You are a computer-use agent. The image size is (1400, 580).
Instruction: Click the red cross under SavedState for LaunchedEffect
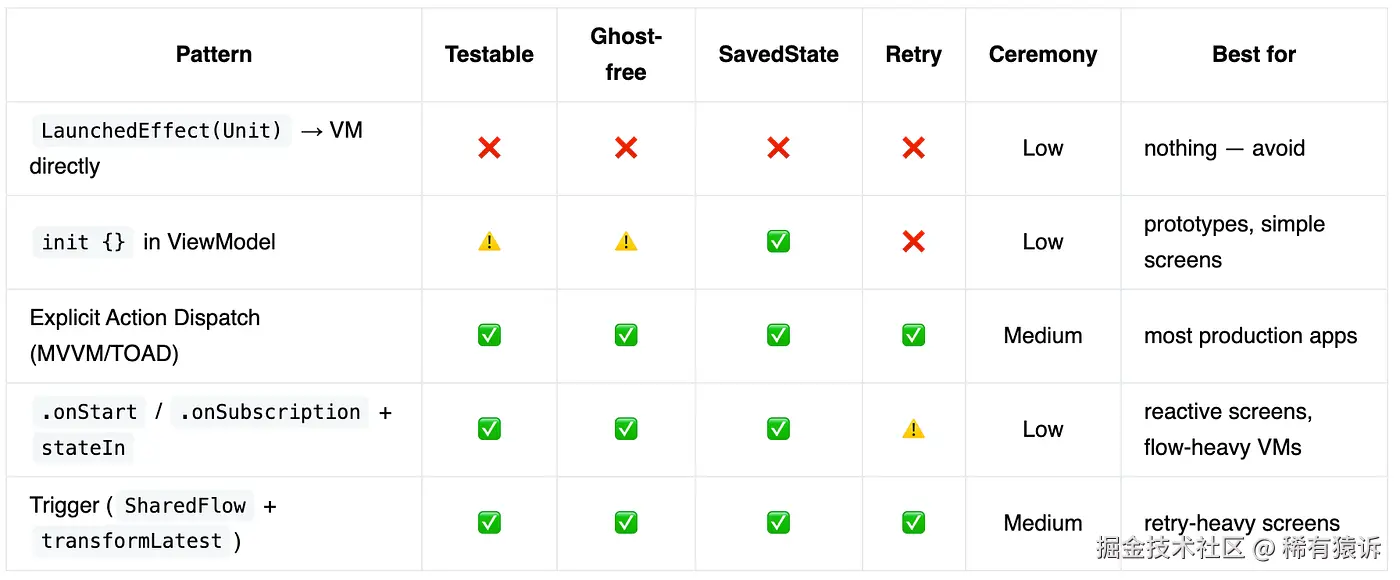778,148
